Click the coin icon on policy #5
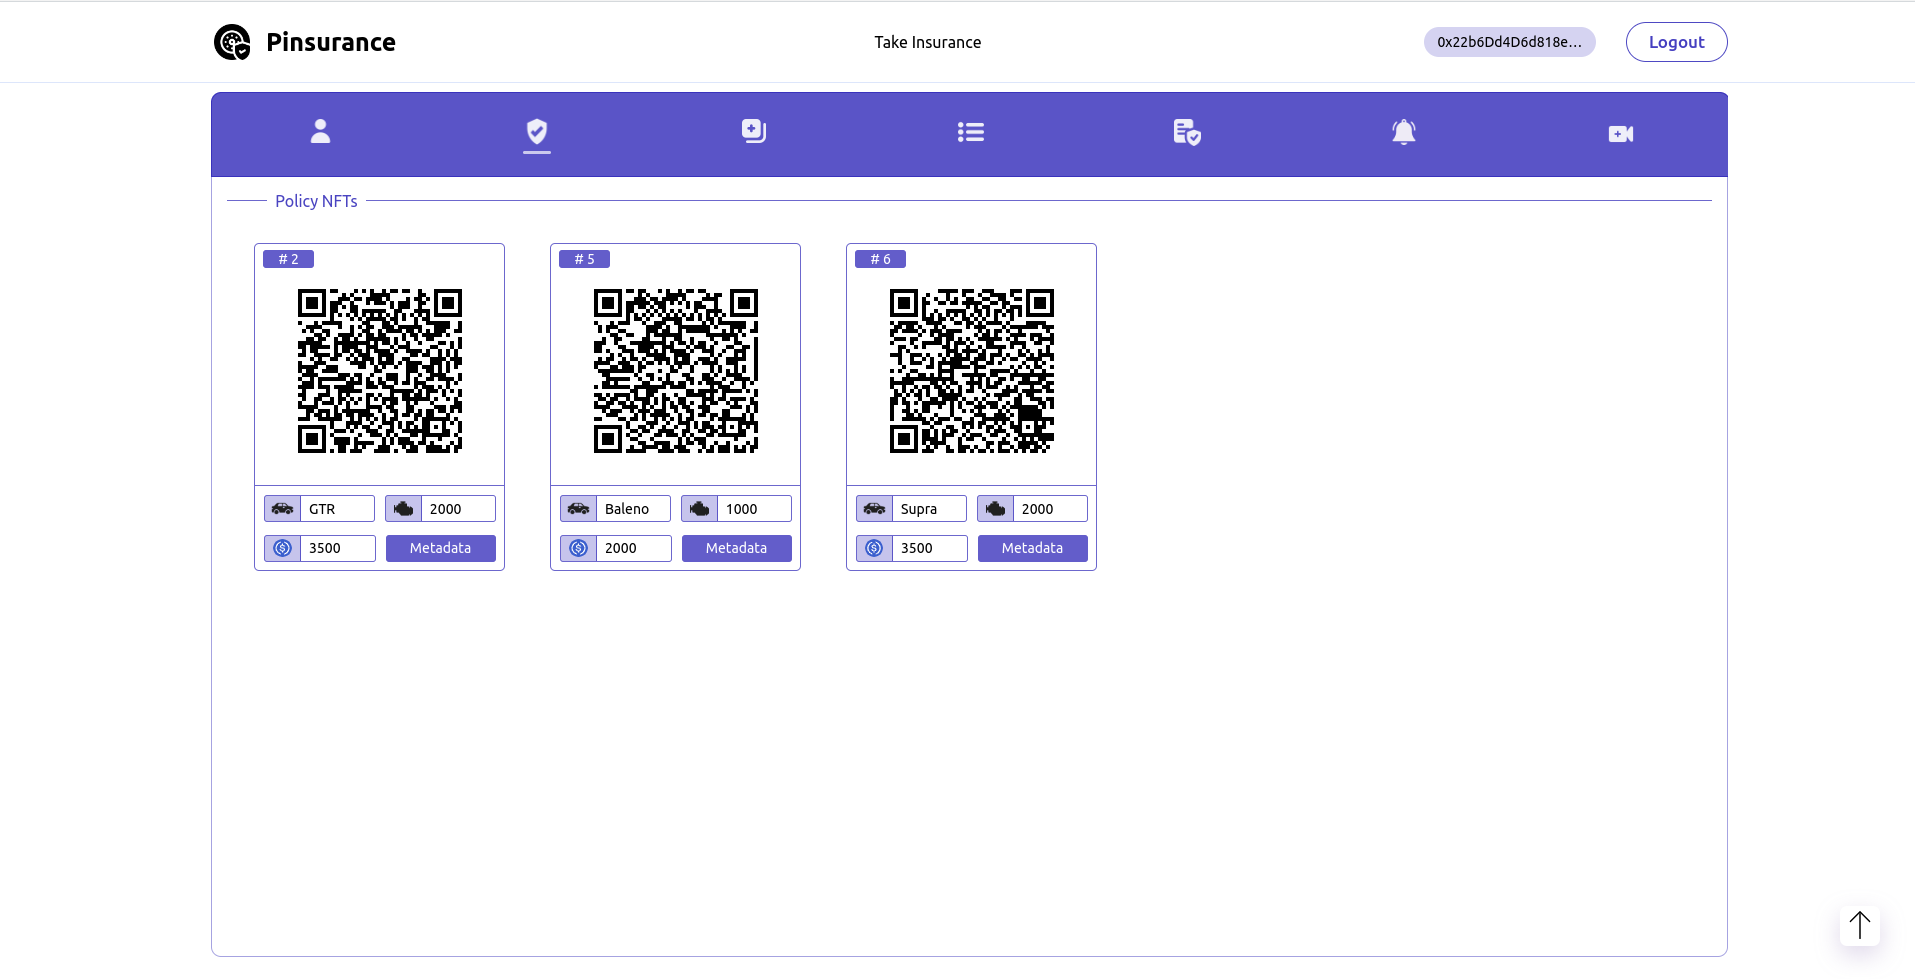Viewport: 1915px width, 979px height. click(579, 548)
